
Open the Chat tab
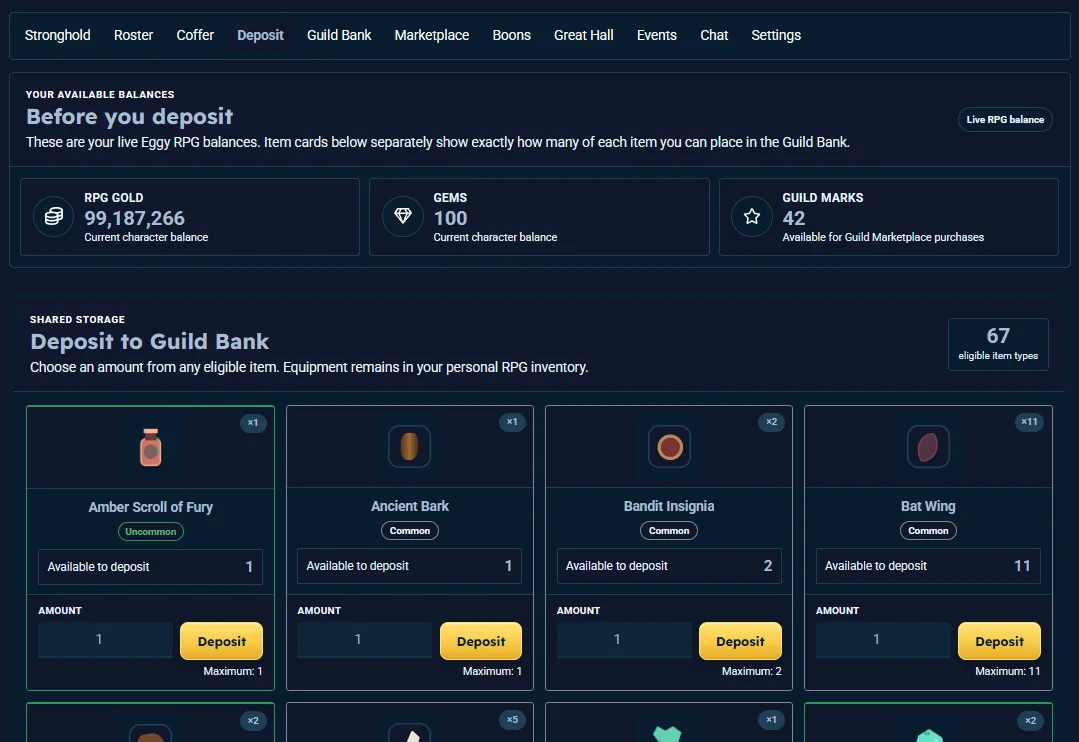[714, 35]
